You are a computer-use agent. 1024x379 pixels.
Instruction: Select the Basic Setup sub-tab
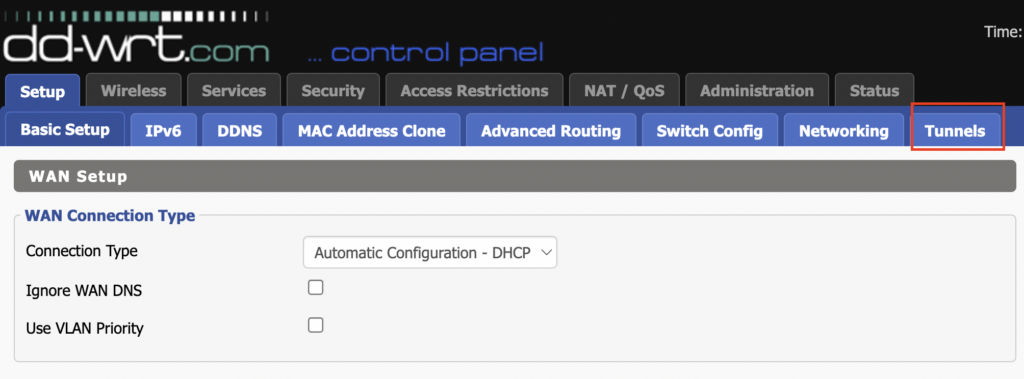click(65, 129)
